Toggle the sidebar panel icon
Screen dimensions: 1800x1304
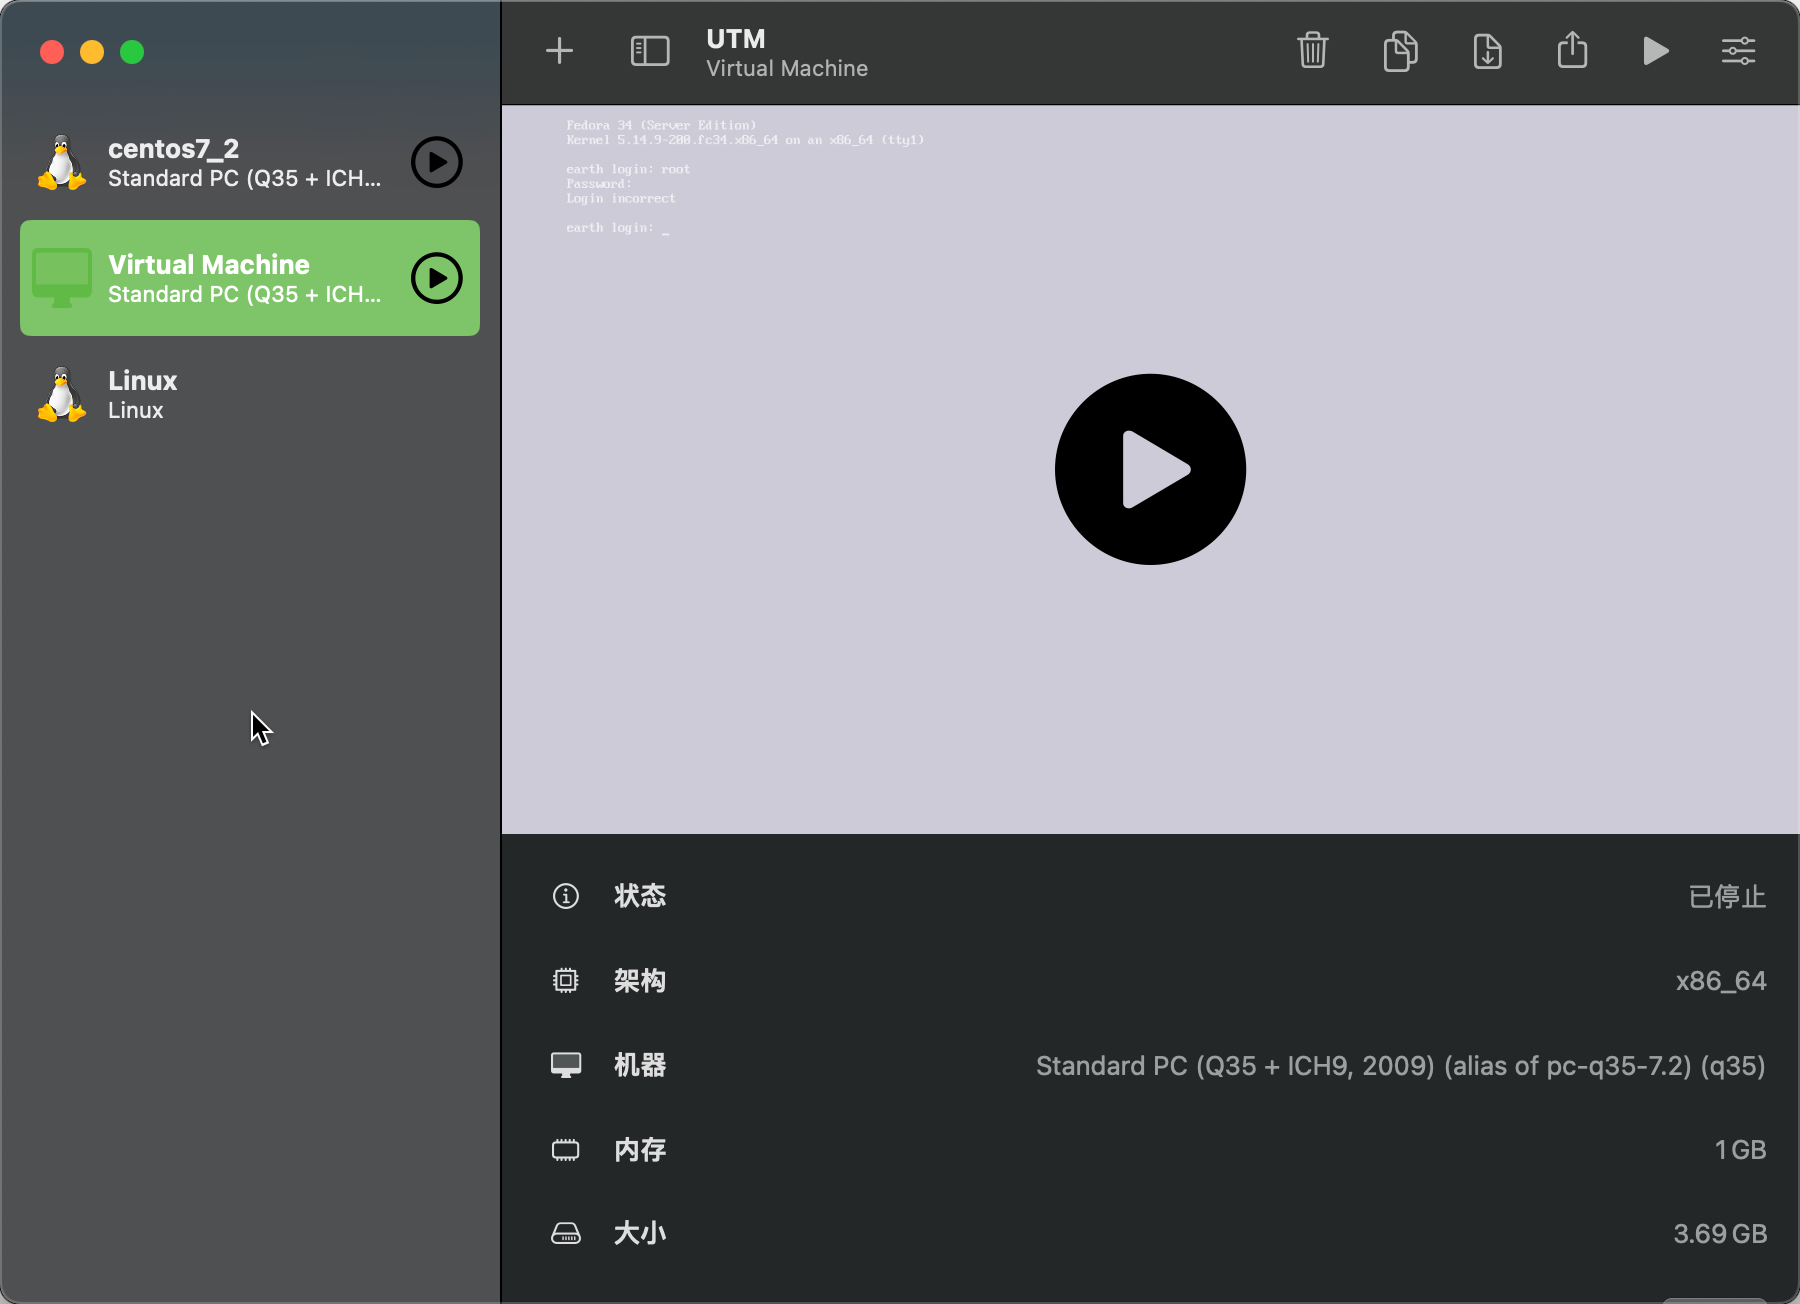click(x=650, y=51)
